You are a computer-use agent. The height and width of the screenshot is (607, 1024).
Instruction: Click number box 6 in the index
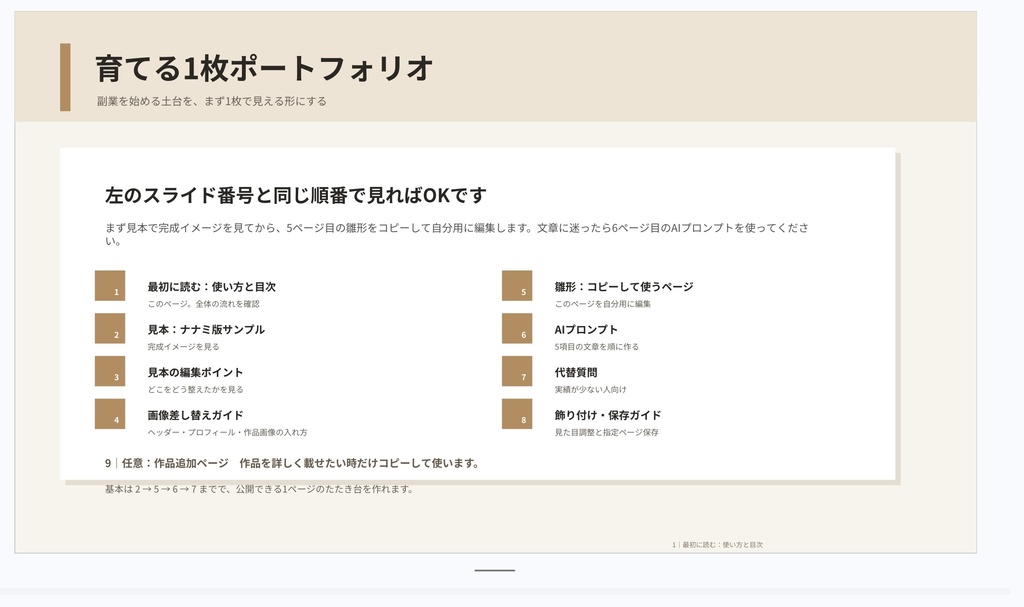pyautogui.click(x=517, y=328)
